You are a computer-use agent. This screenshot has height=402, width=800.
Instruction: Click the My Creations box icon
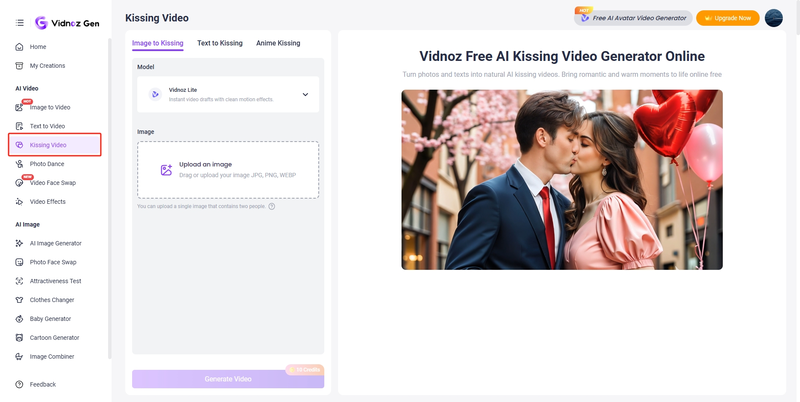click(19, 66)
